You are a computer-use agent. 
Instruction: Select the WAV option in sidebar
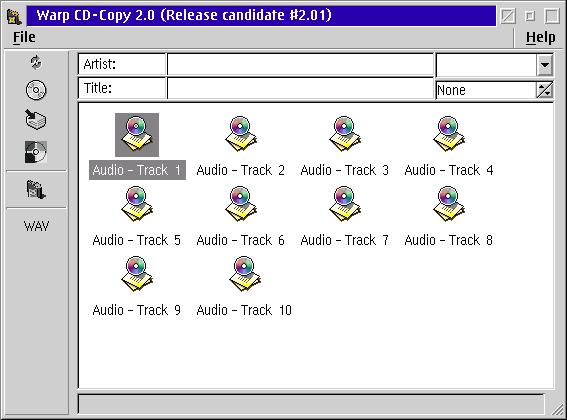[x=36, y=226]
